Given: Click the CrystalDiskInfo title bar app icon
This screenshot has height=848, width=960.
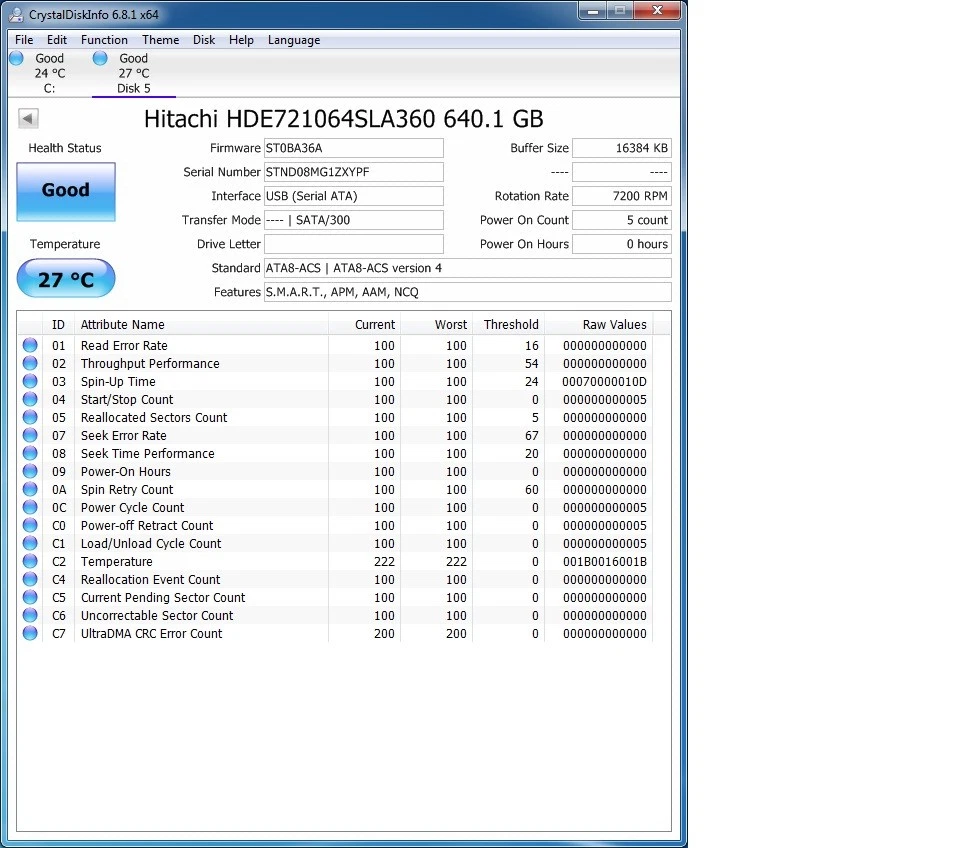Looking at the screenshot, I should [16, 14].
